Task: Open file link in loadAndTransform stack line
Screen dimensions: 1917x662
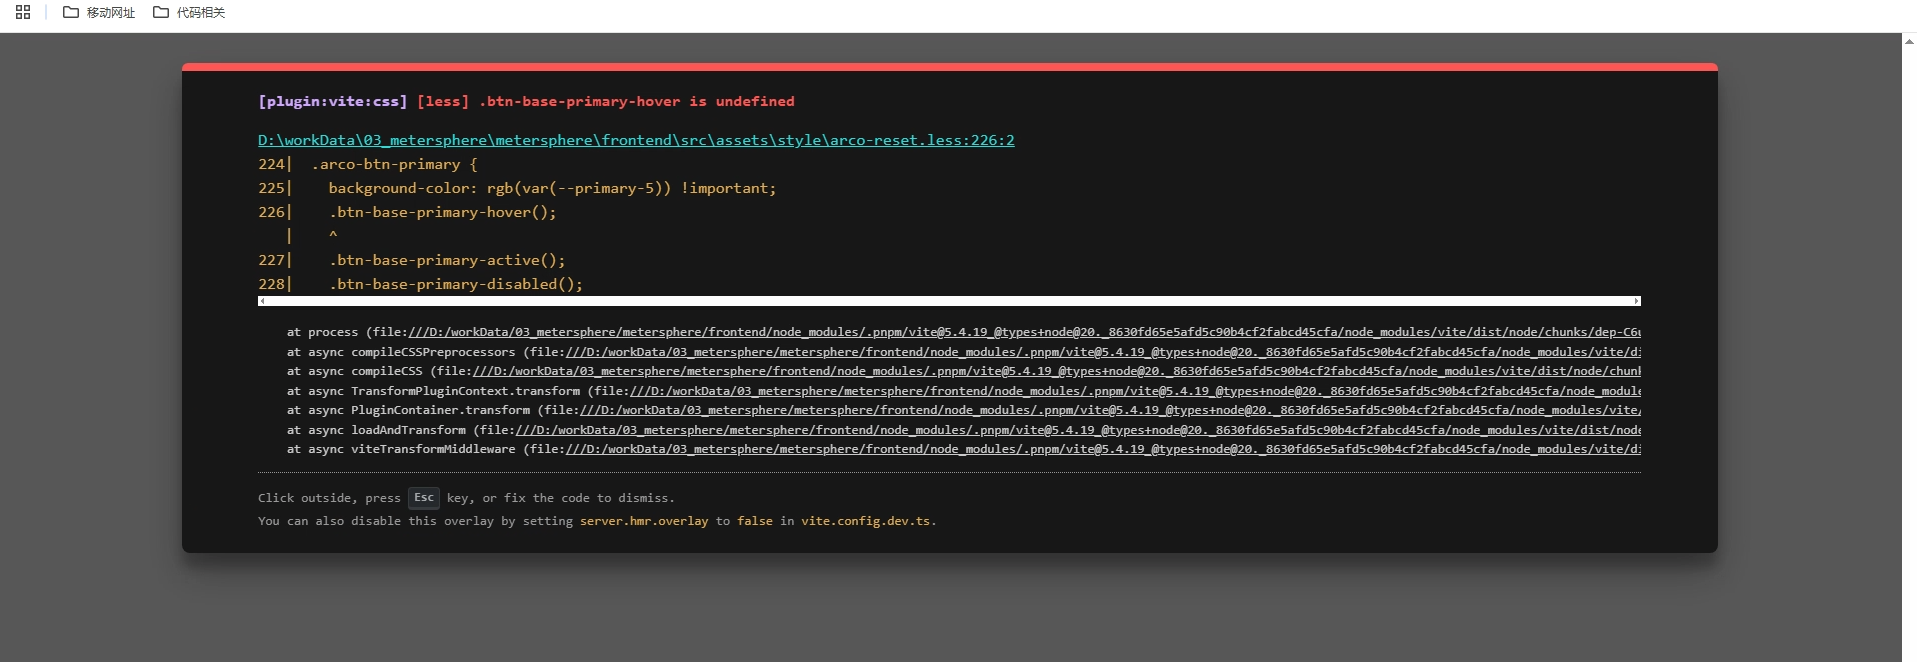Action: tap(1078, 430)
